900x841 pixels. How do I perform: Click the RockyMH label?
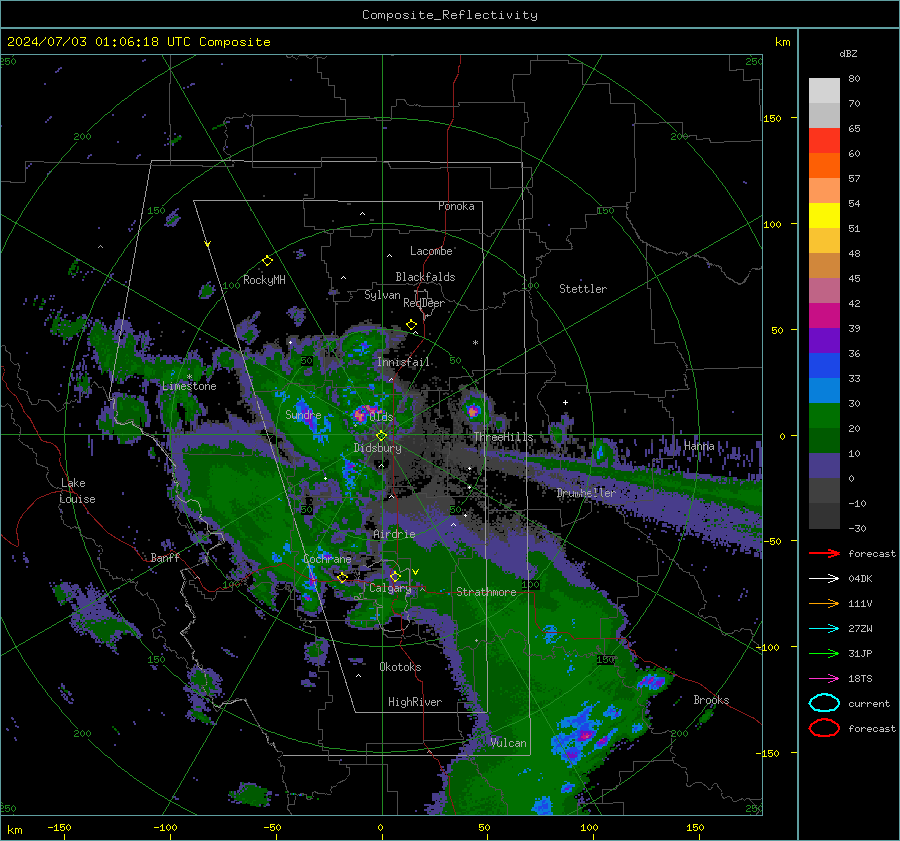[264, 280]
